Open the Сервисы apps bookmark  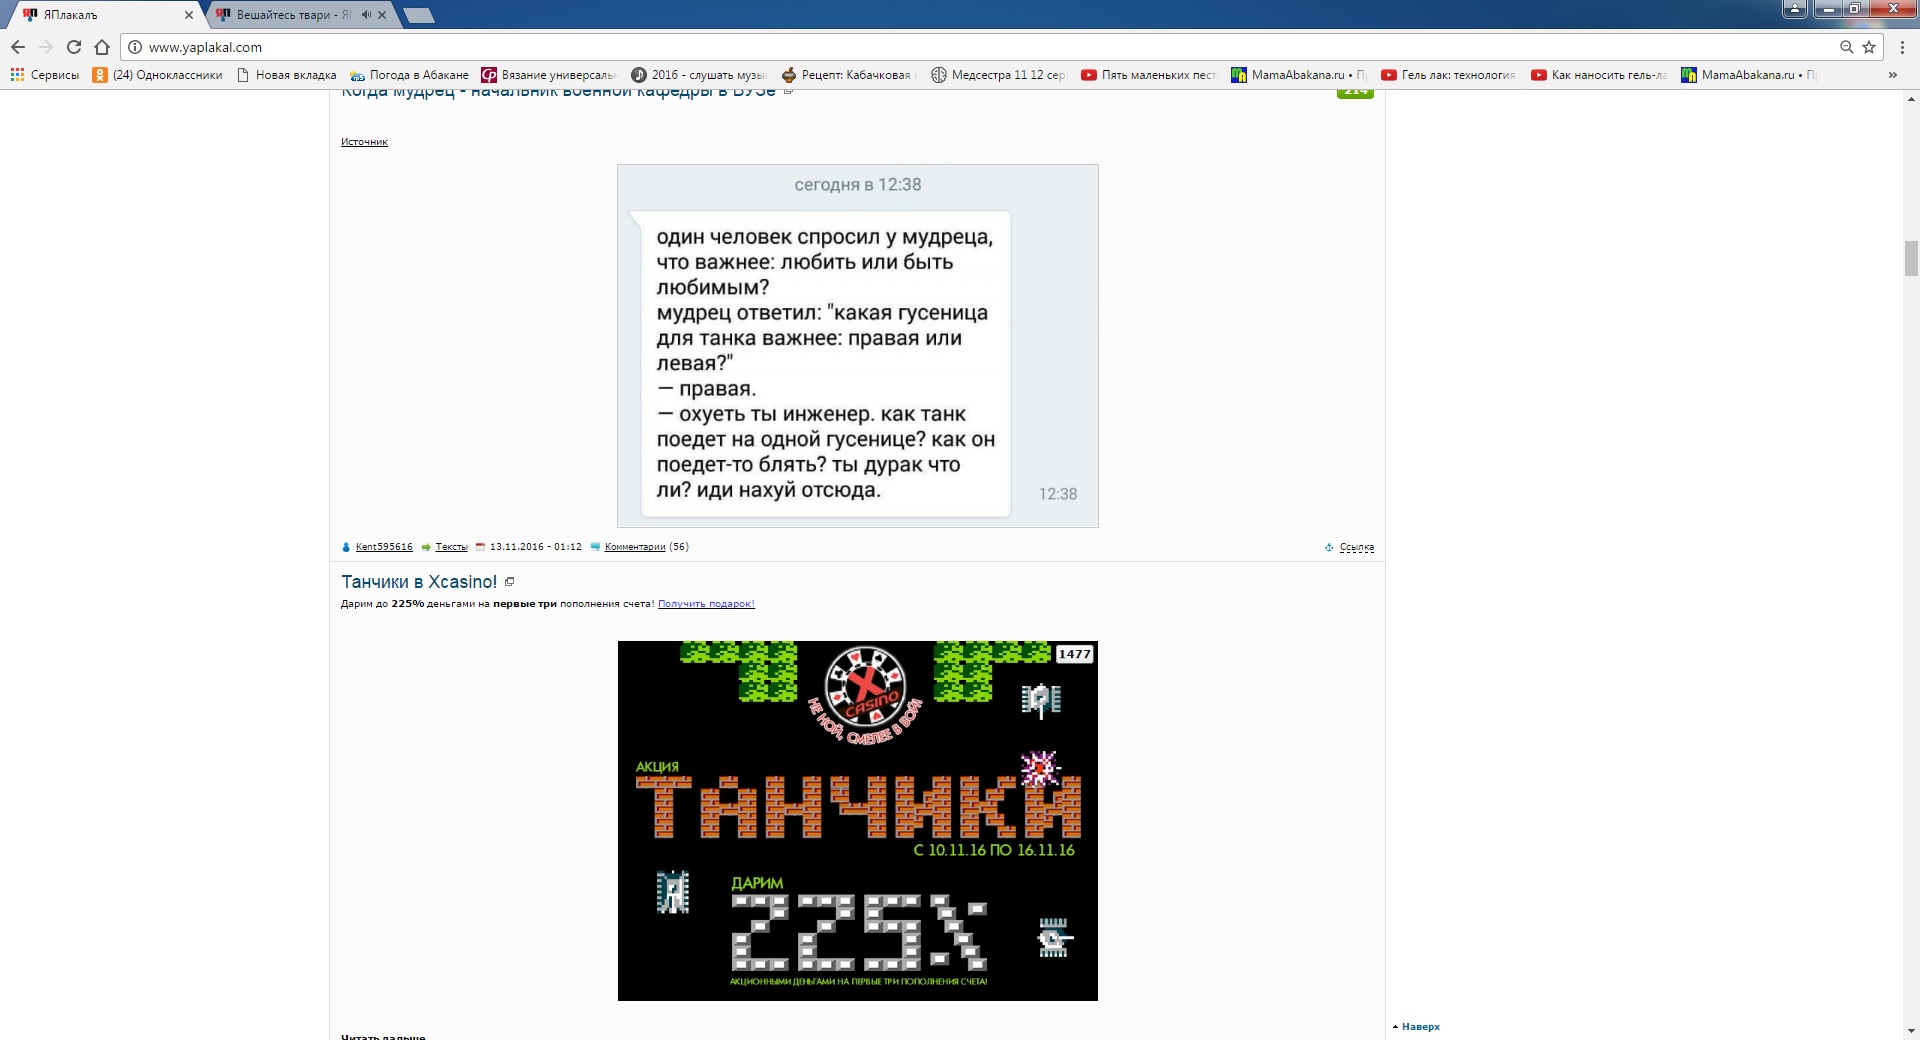[x=45, y=75]
